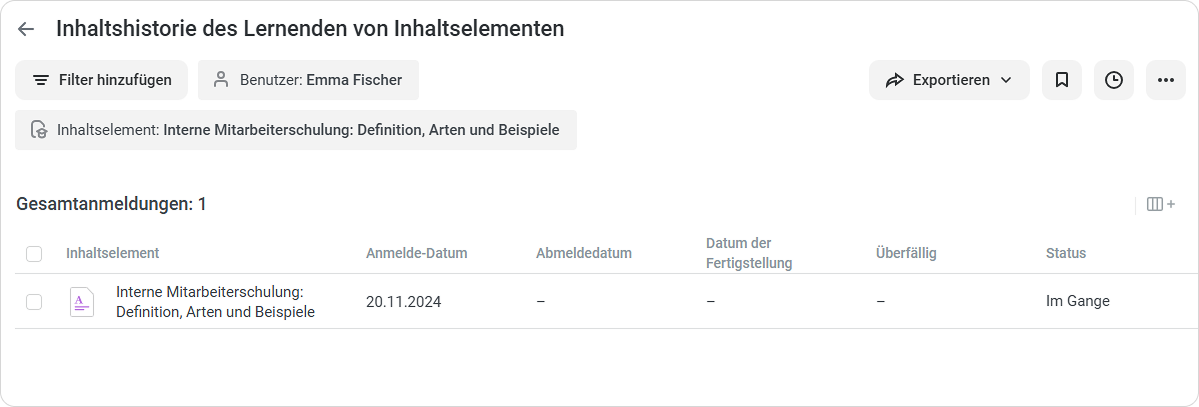1199x407 pixels.
Task: Open the clock history icon
Action: pos(1113,80)
